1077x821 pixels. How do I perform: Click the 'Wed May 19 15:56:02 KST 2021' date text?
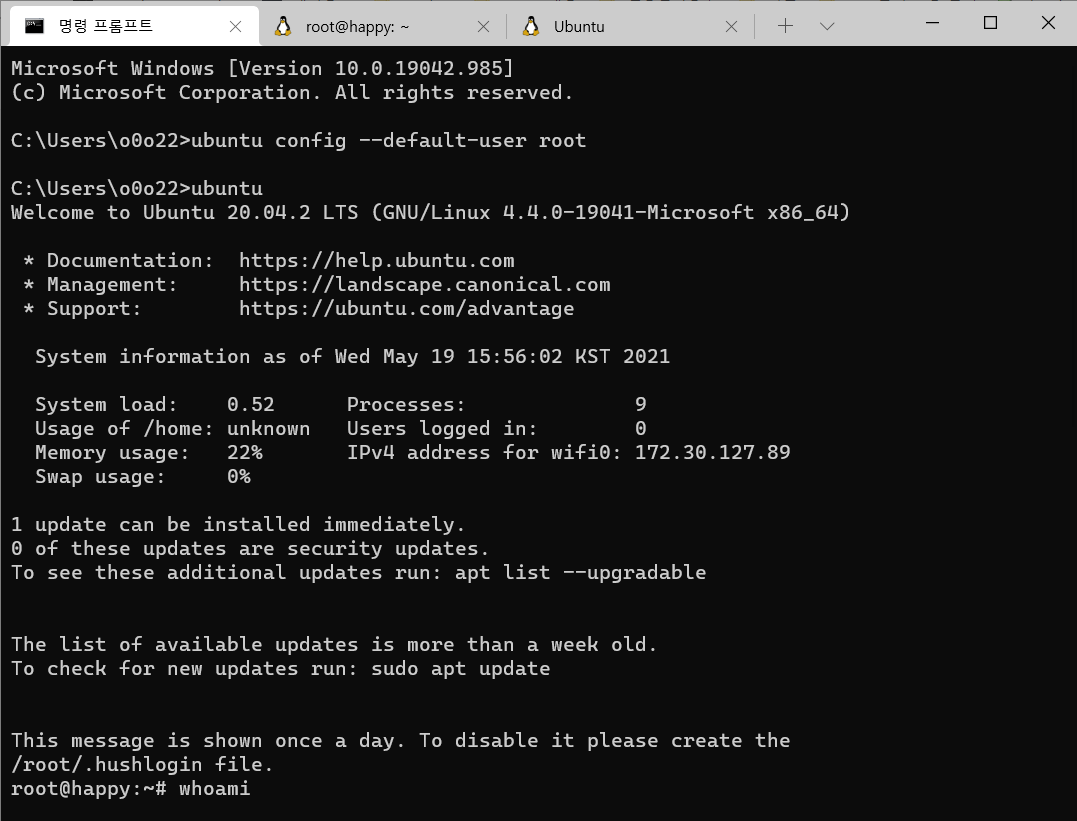click(502, 357)
